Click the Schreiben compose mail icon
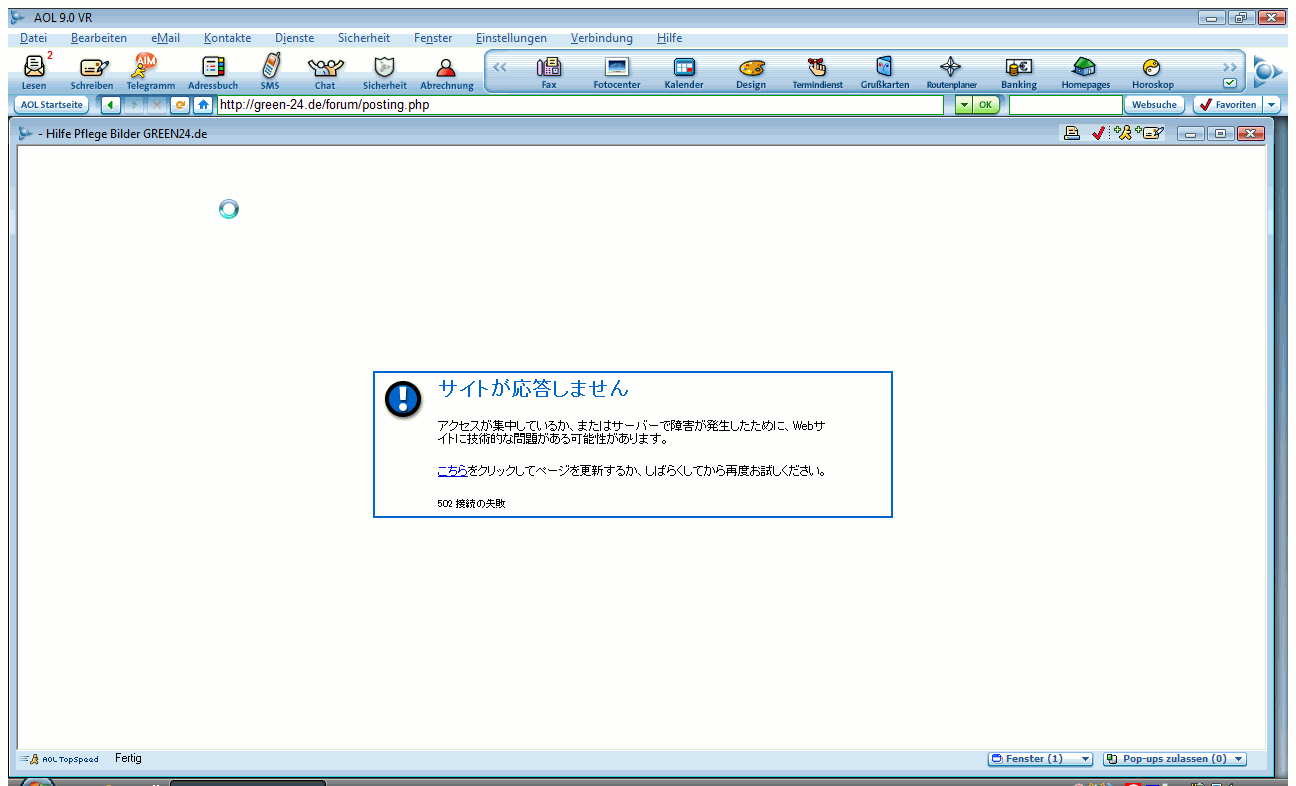 pos(92,69)
